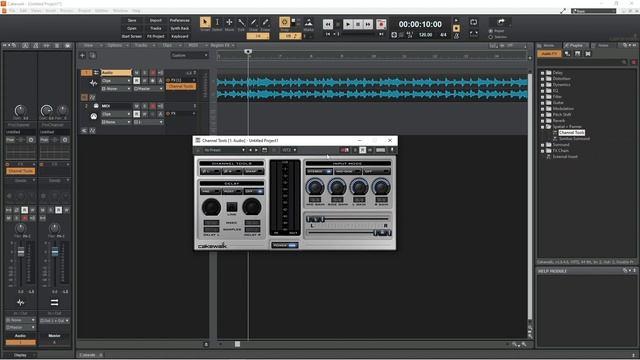Toggle the loop icon in control bar
The width and height of the screenshot is (640, 360).
click(x=473, y=22)
